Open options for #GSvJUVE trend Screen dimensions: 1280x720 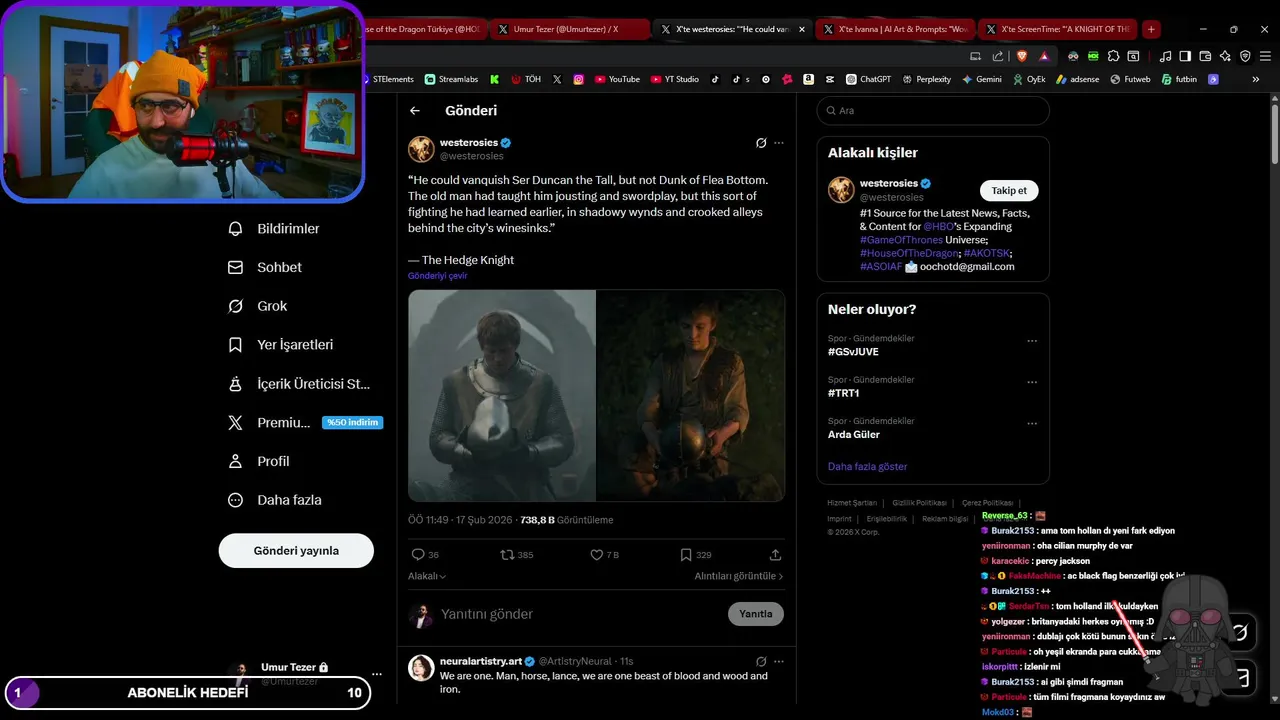(x=1032, y=341)
